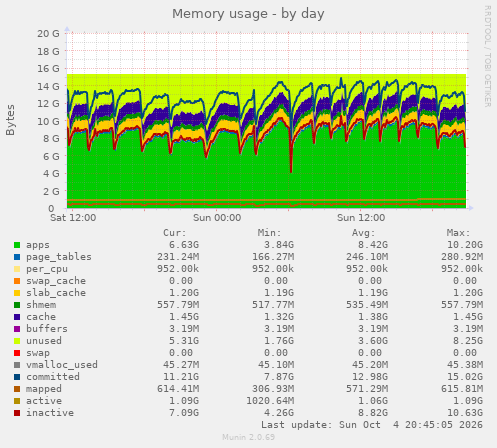Click the shmem legend color swatch
The width and height of the screenshot is (497, 448).
point(17,305)
